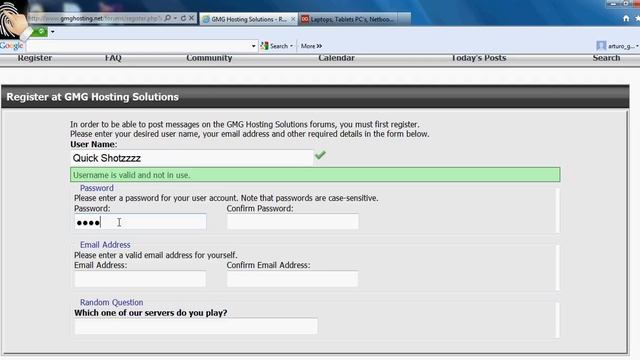Click the page refresh icon

183,18
